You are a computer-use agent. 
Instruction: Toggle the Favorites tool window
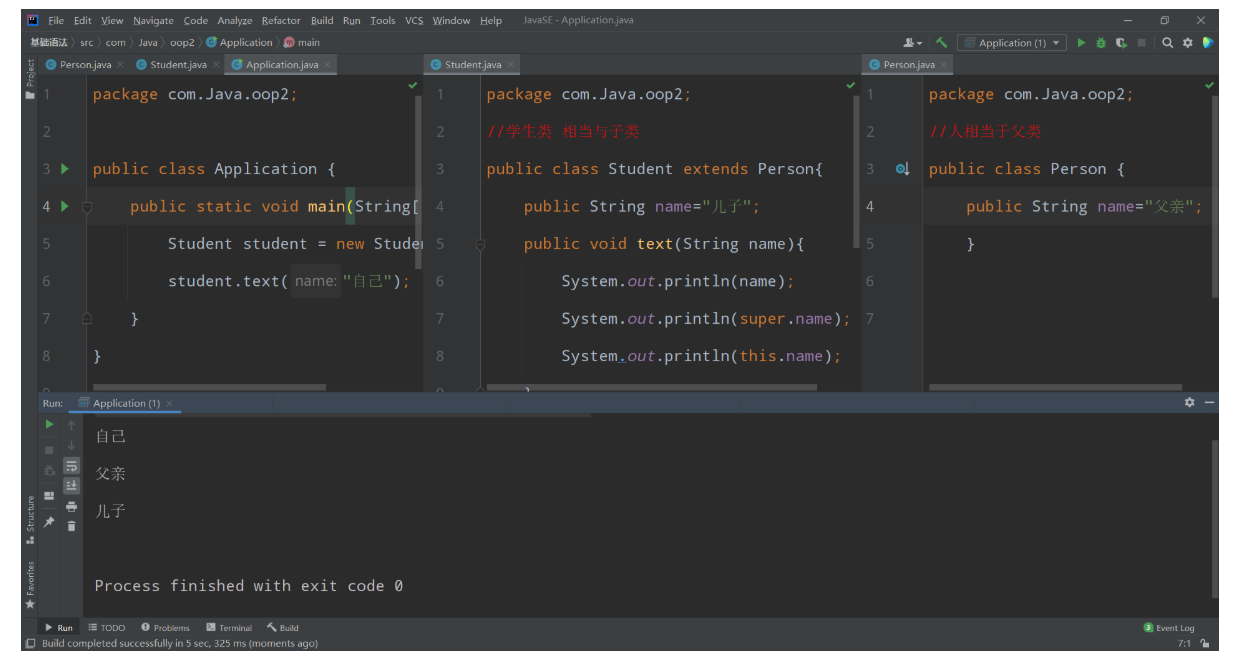[30, 586]
